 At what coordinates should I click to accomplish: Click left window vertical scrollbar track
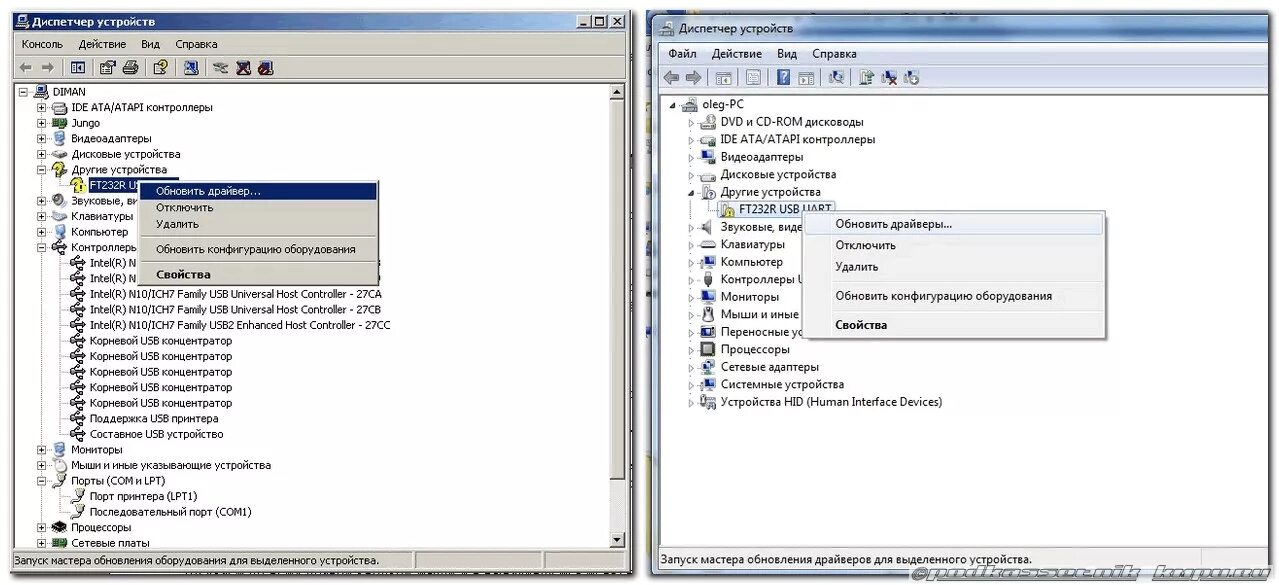[617, 504]
